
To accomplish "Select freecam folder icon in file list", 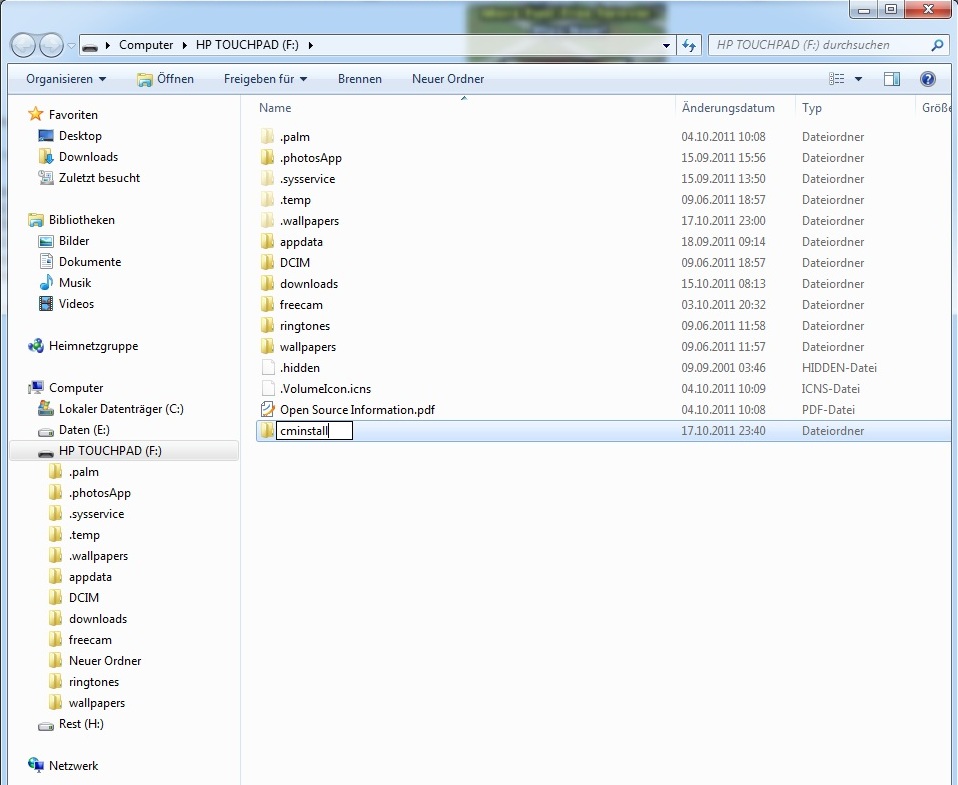I will pyautogui.click(x=267, y=304).
